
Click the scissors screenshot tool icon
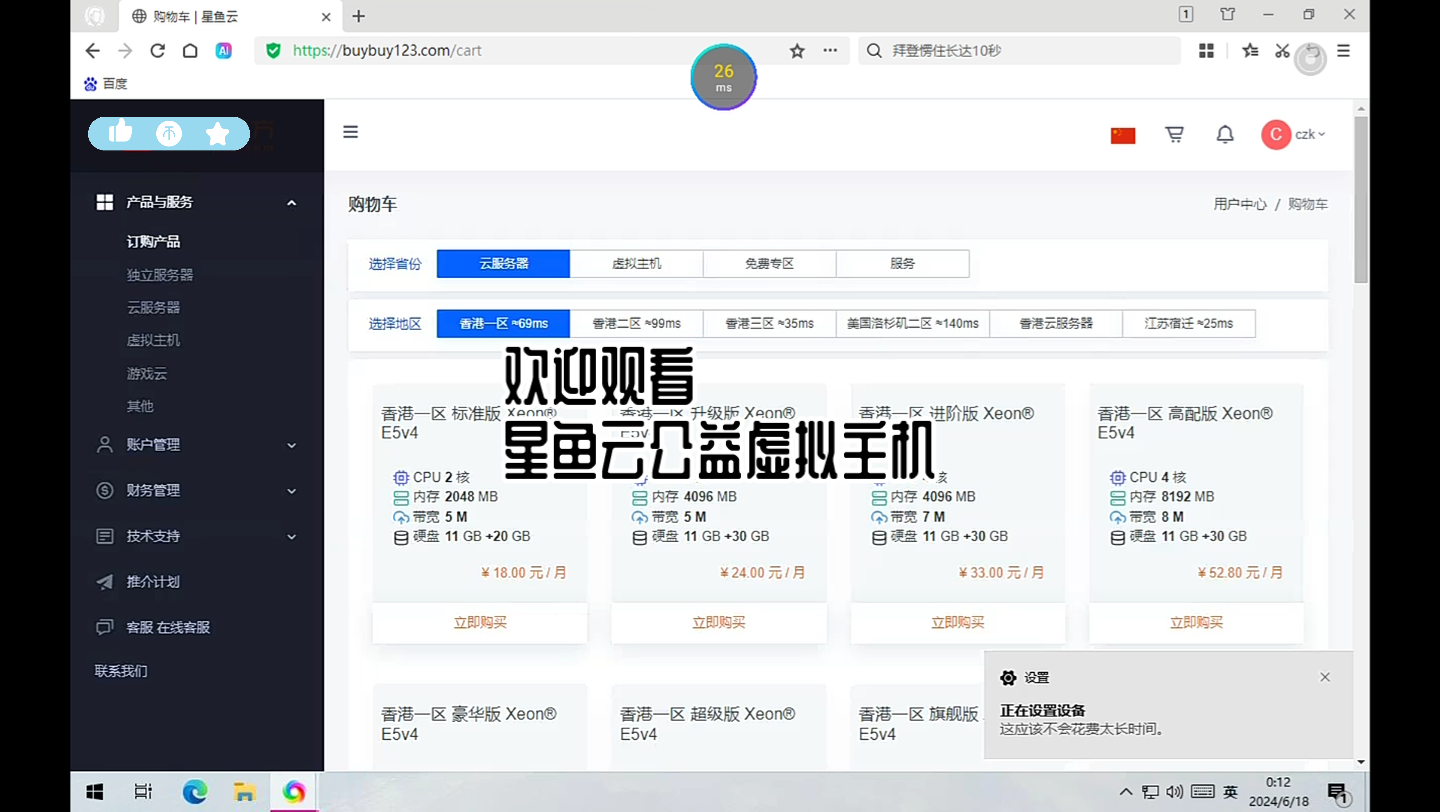tap(1282, 51)
